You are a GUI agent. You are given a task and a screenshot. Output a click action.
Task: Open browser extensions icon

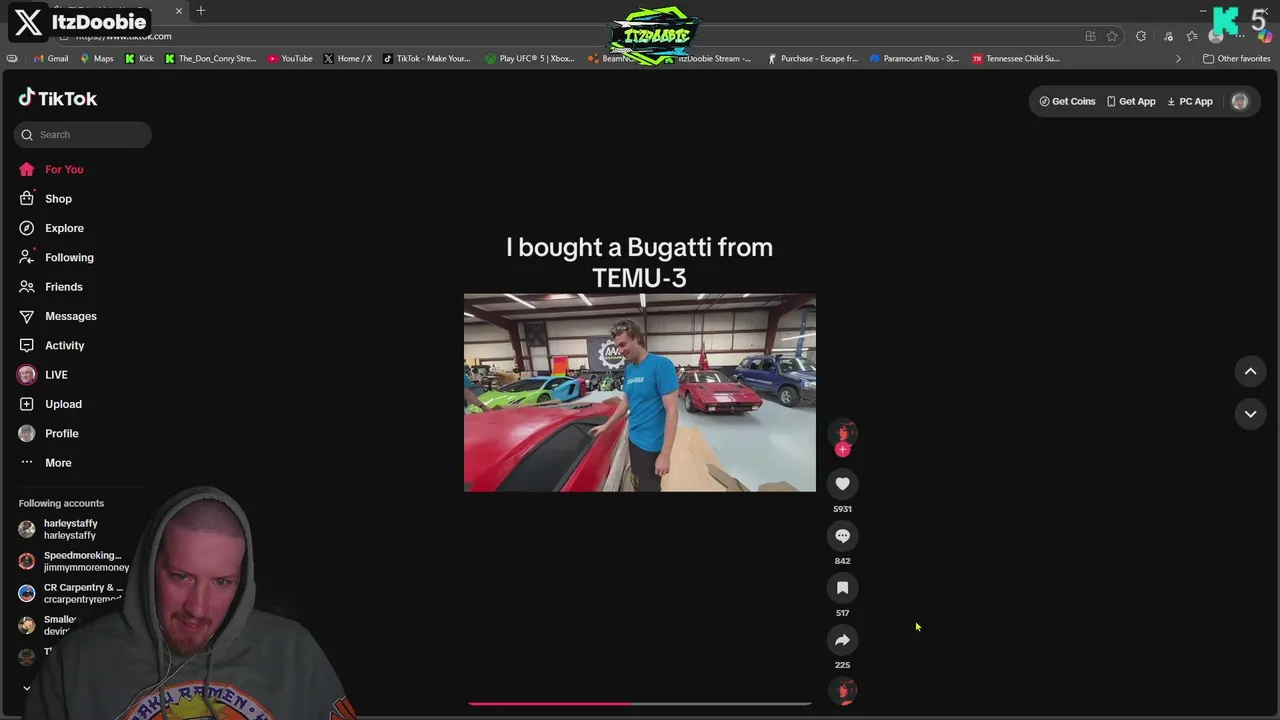pyautogui.click(x=1141, y=36)
